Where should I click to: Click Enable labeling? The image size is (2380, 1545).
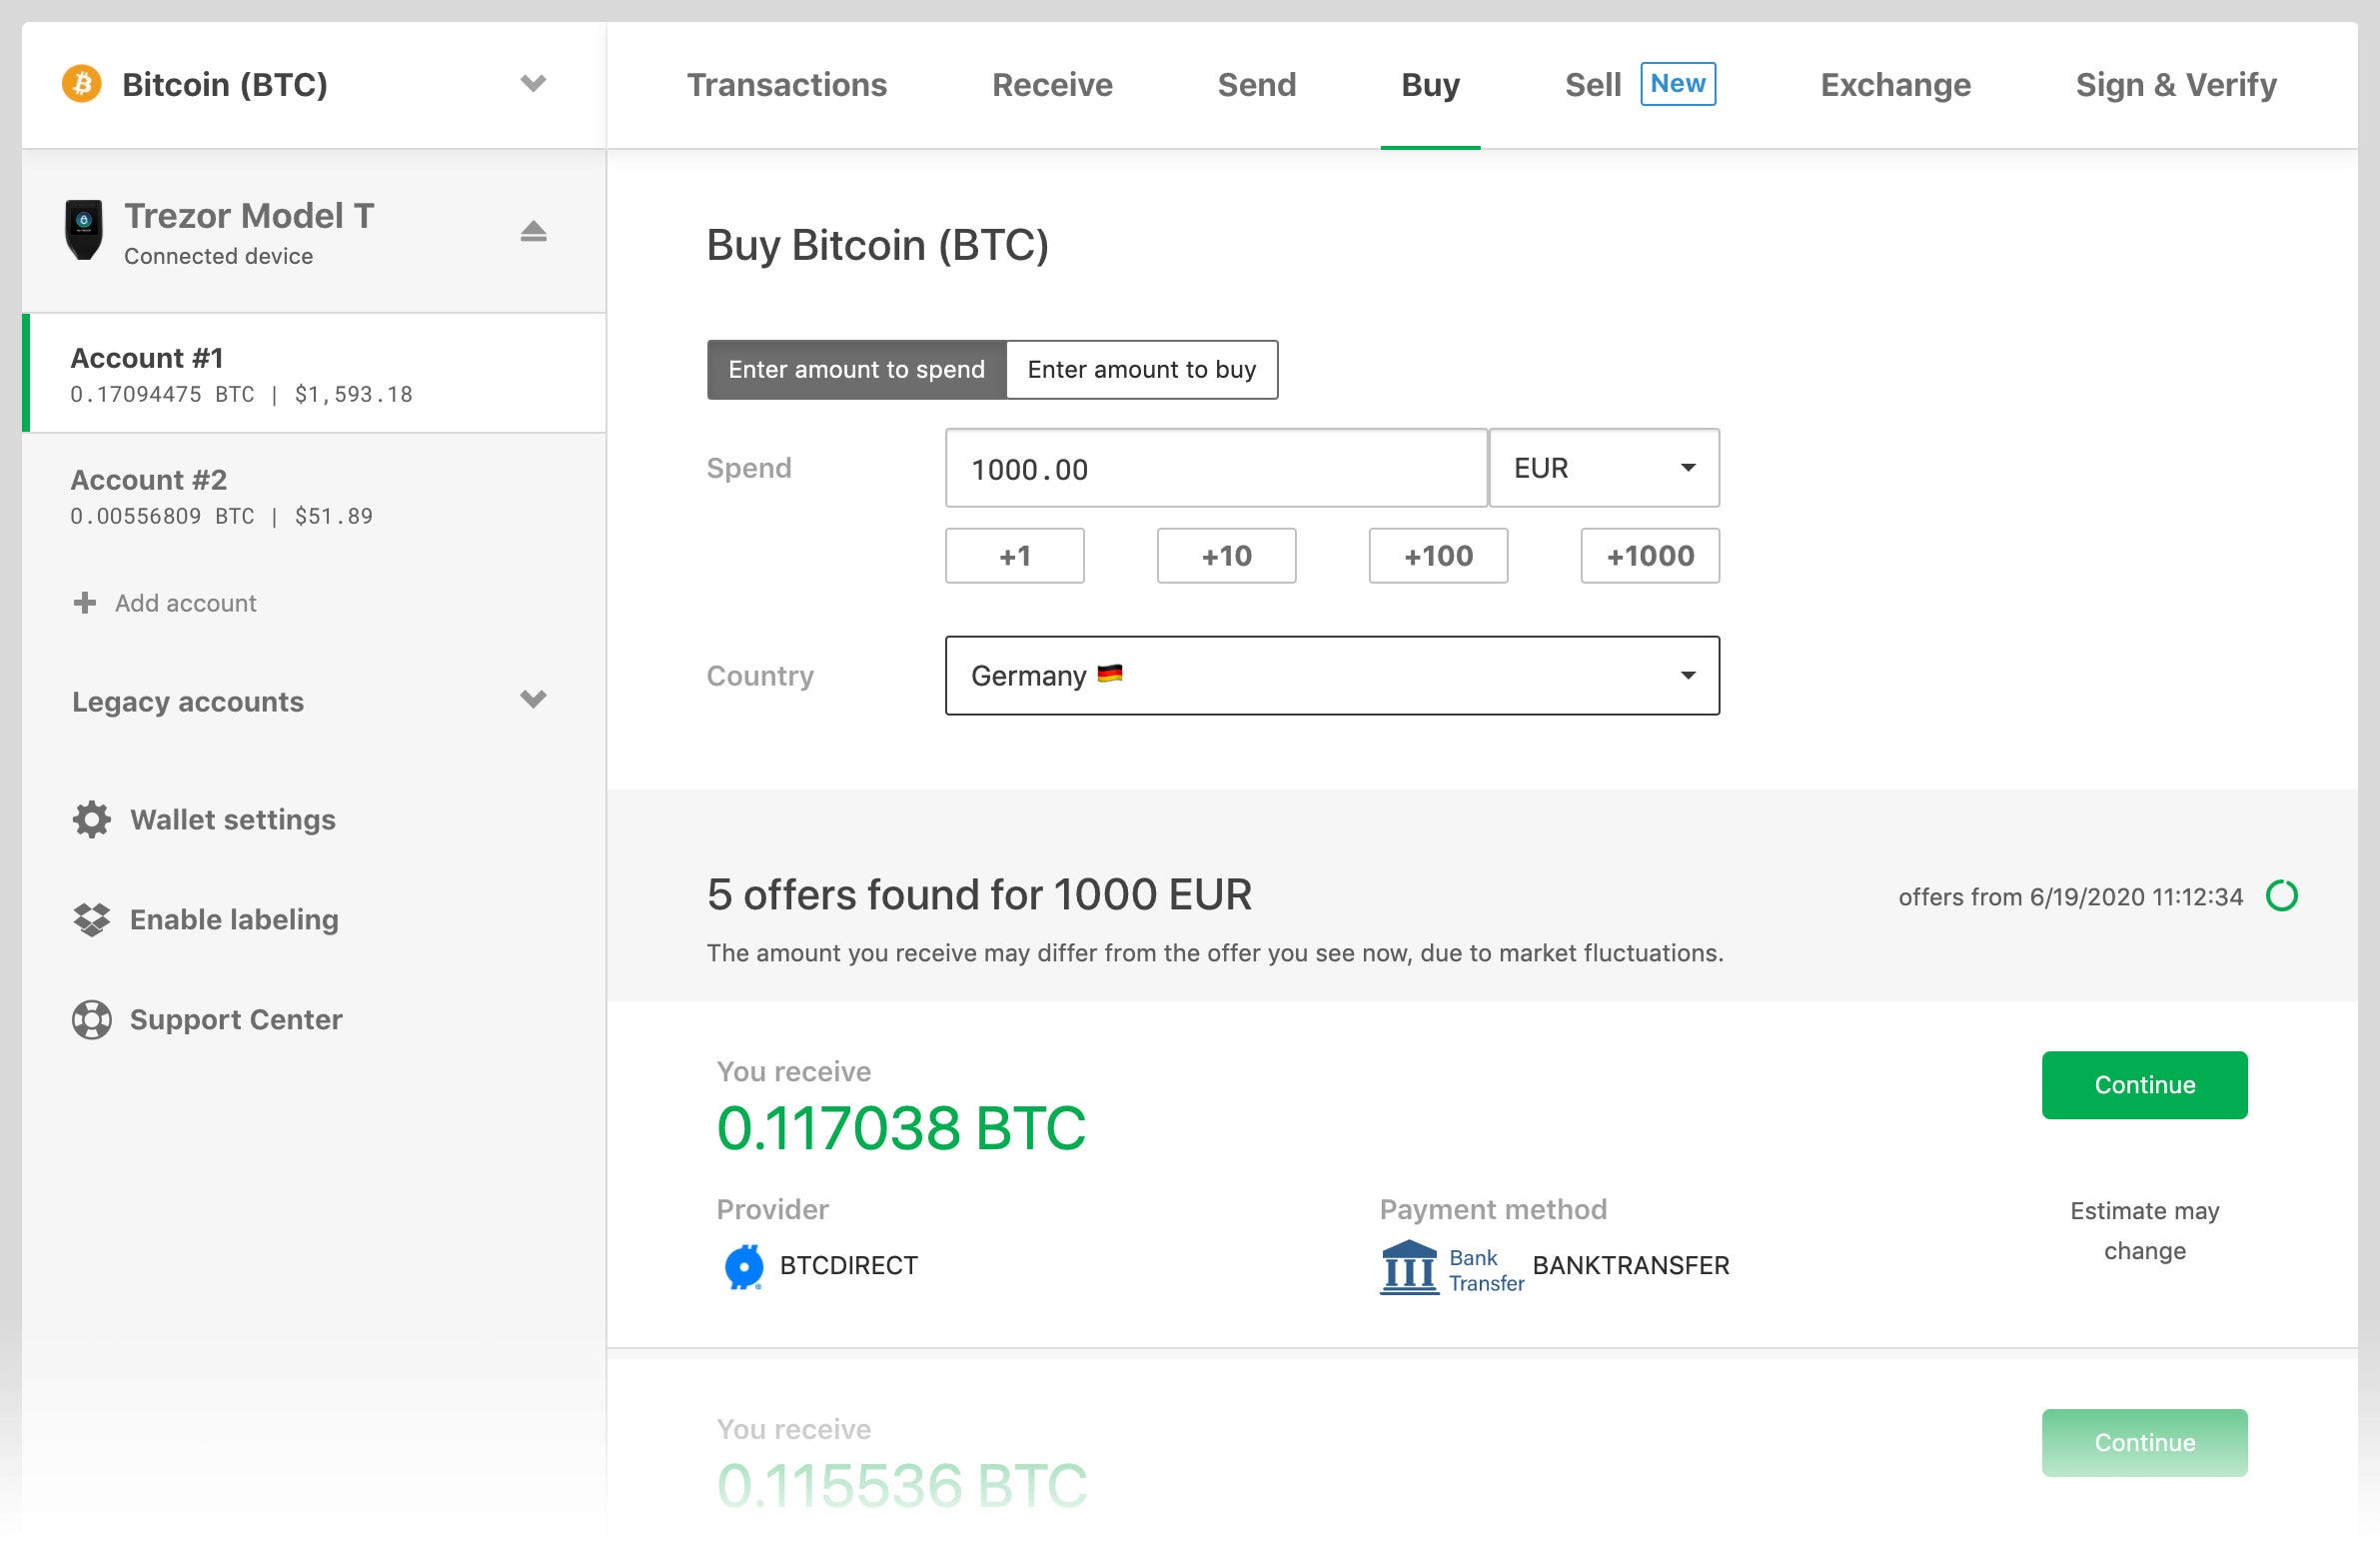[x=234, y=920]
